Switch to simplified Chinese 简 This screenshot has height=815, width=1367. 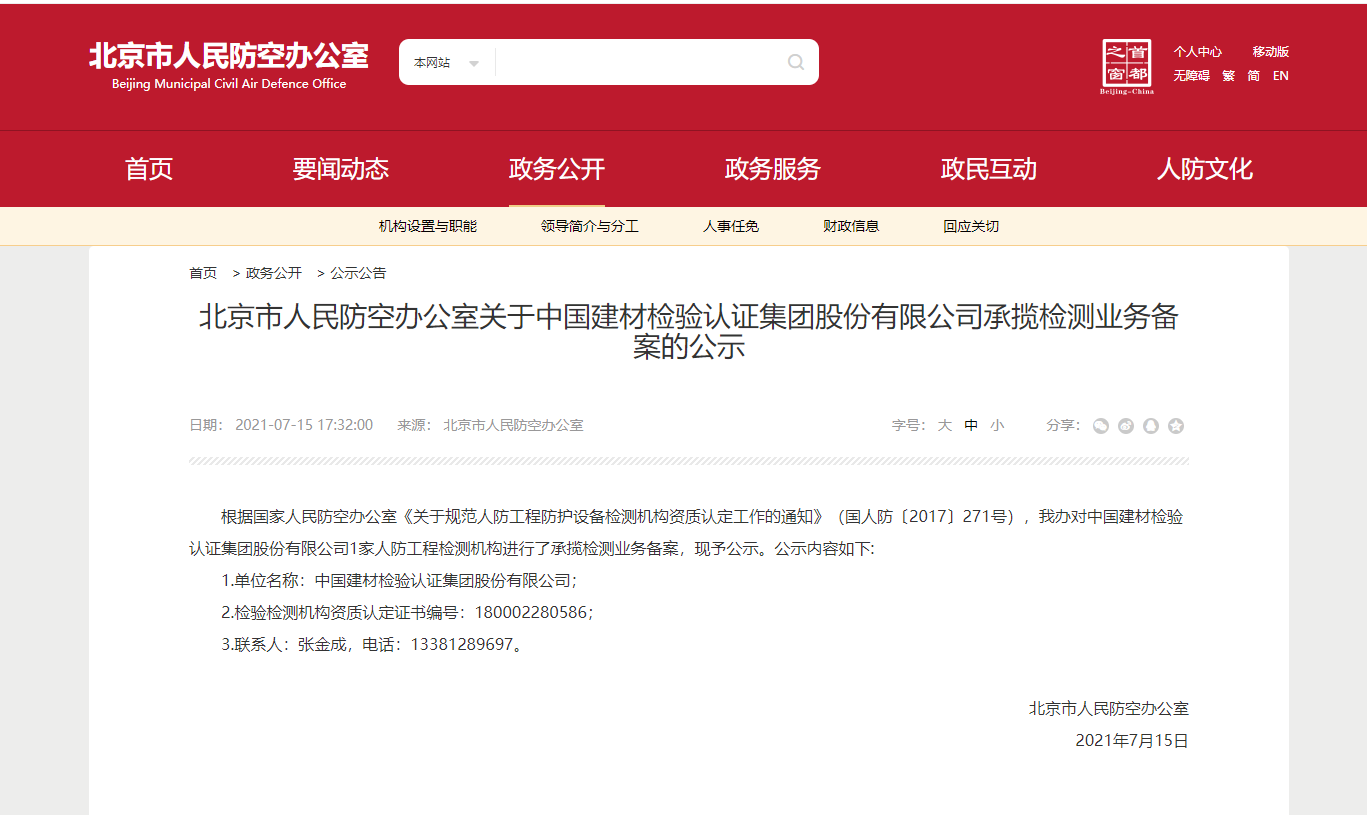1253,76
